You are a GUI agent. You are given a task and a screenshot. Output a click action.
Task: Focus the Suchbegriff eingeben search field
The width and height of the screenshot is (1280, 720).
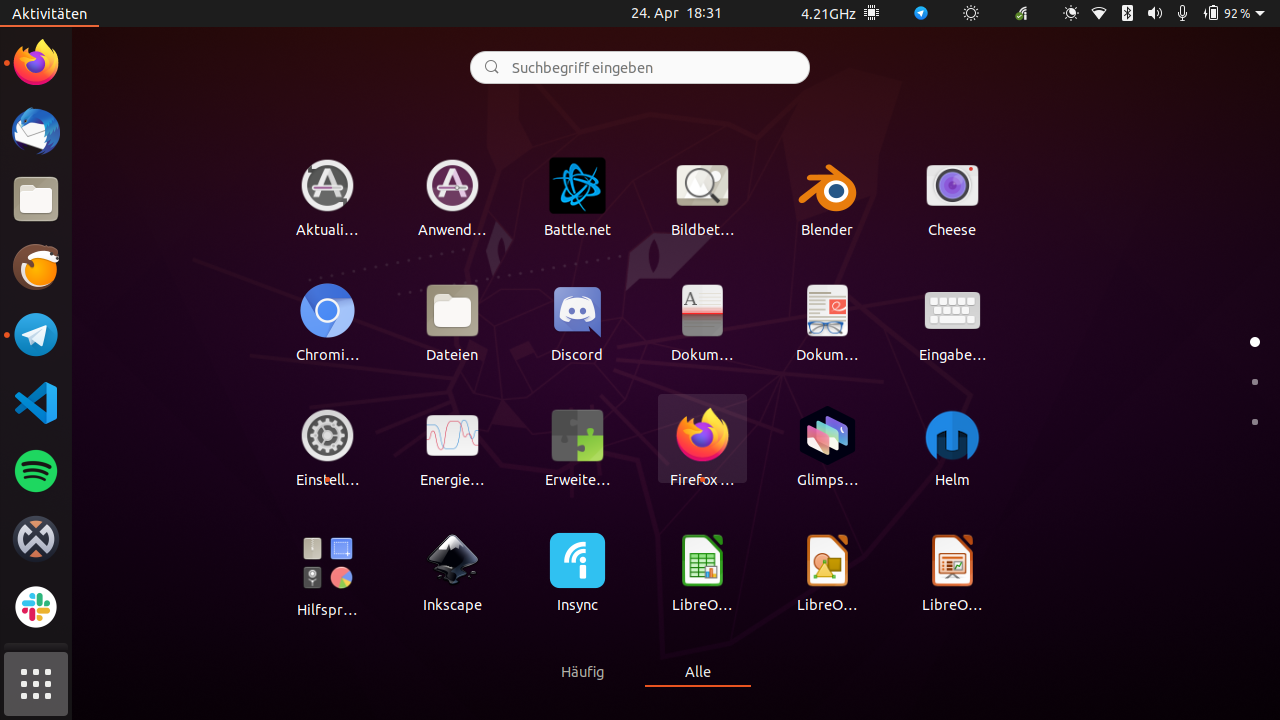[x=640, y=67]
